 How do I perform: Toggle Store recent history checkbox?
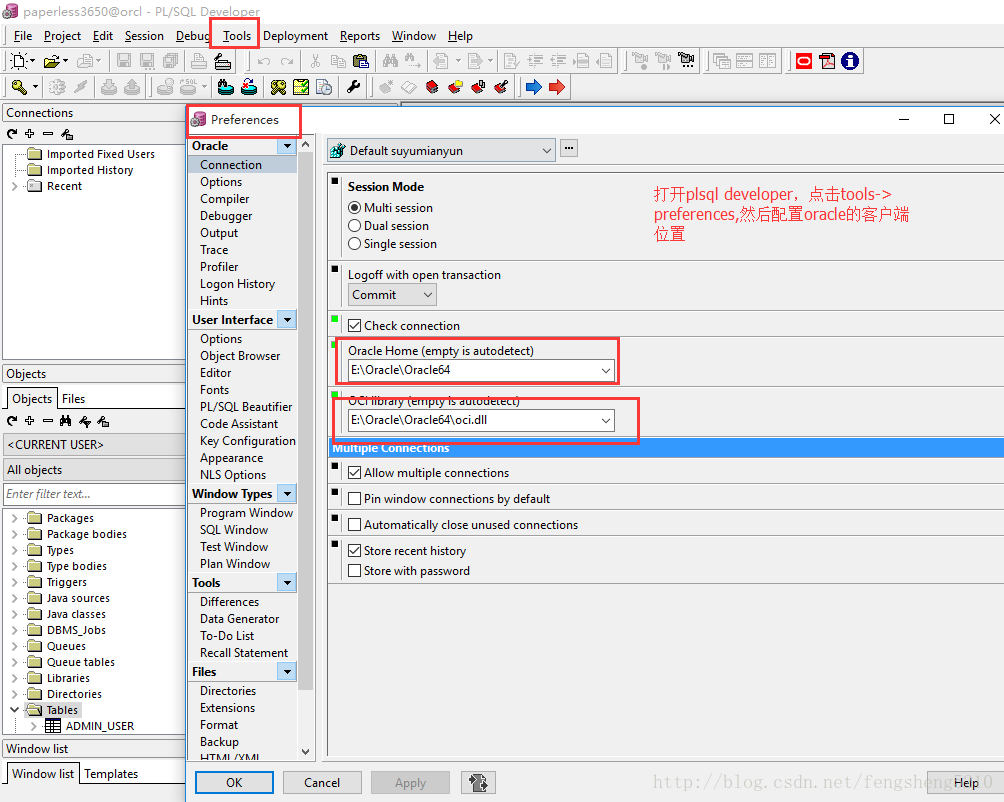click(354, 550)
